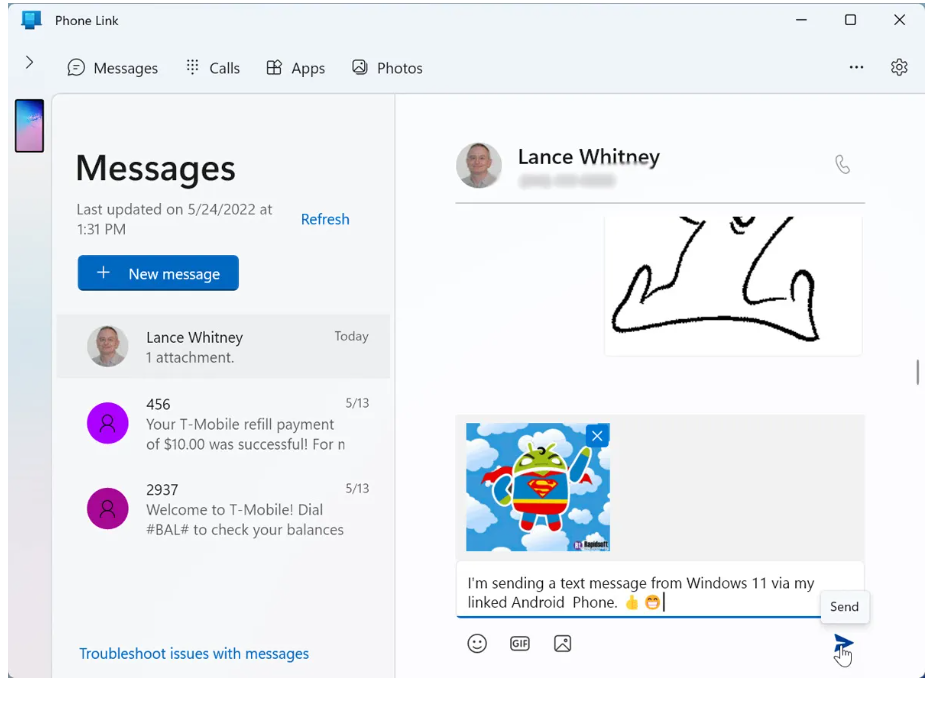Open the Lance Whitney conversation in list
The image size is (939, 701).
[x=223, y=347]
